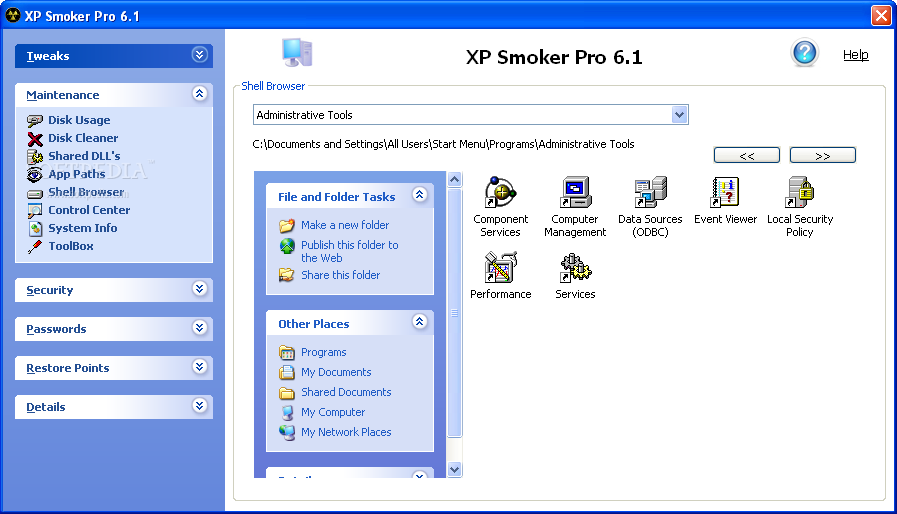
Task: Click the computer logo icon beside the title
Action: (297, 53)
